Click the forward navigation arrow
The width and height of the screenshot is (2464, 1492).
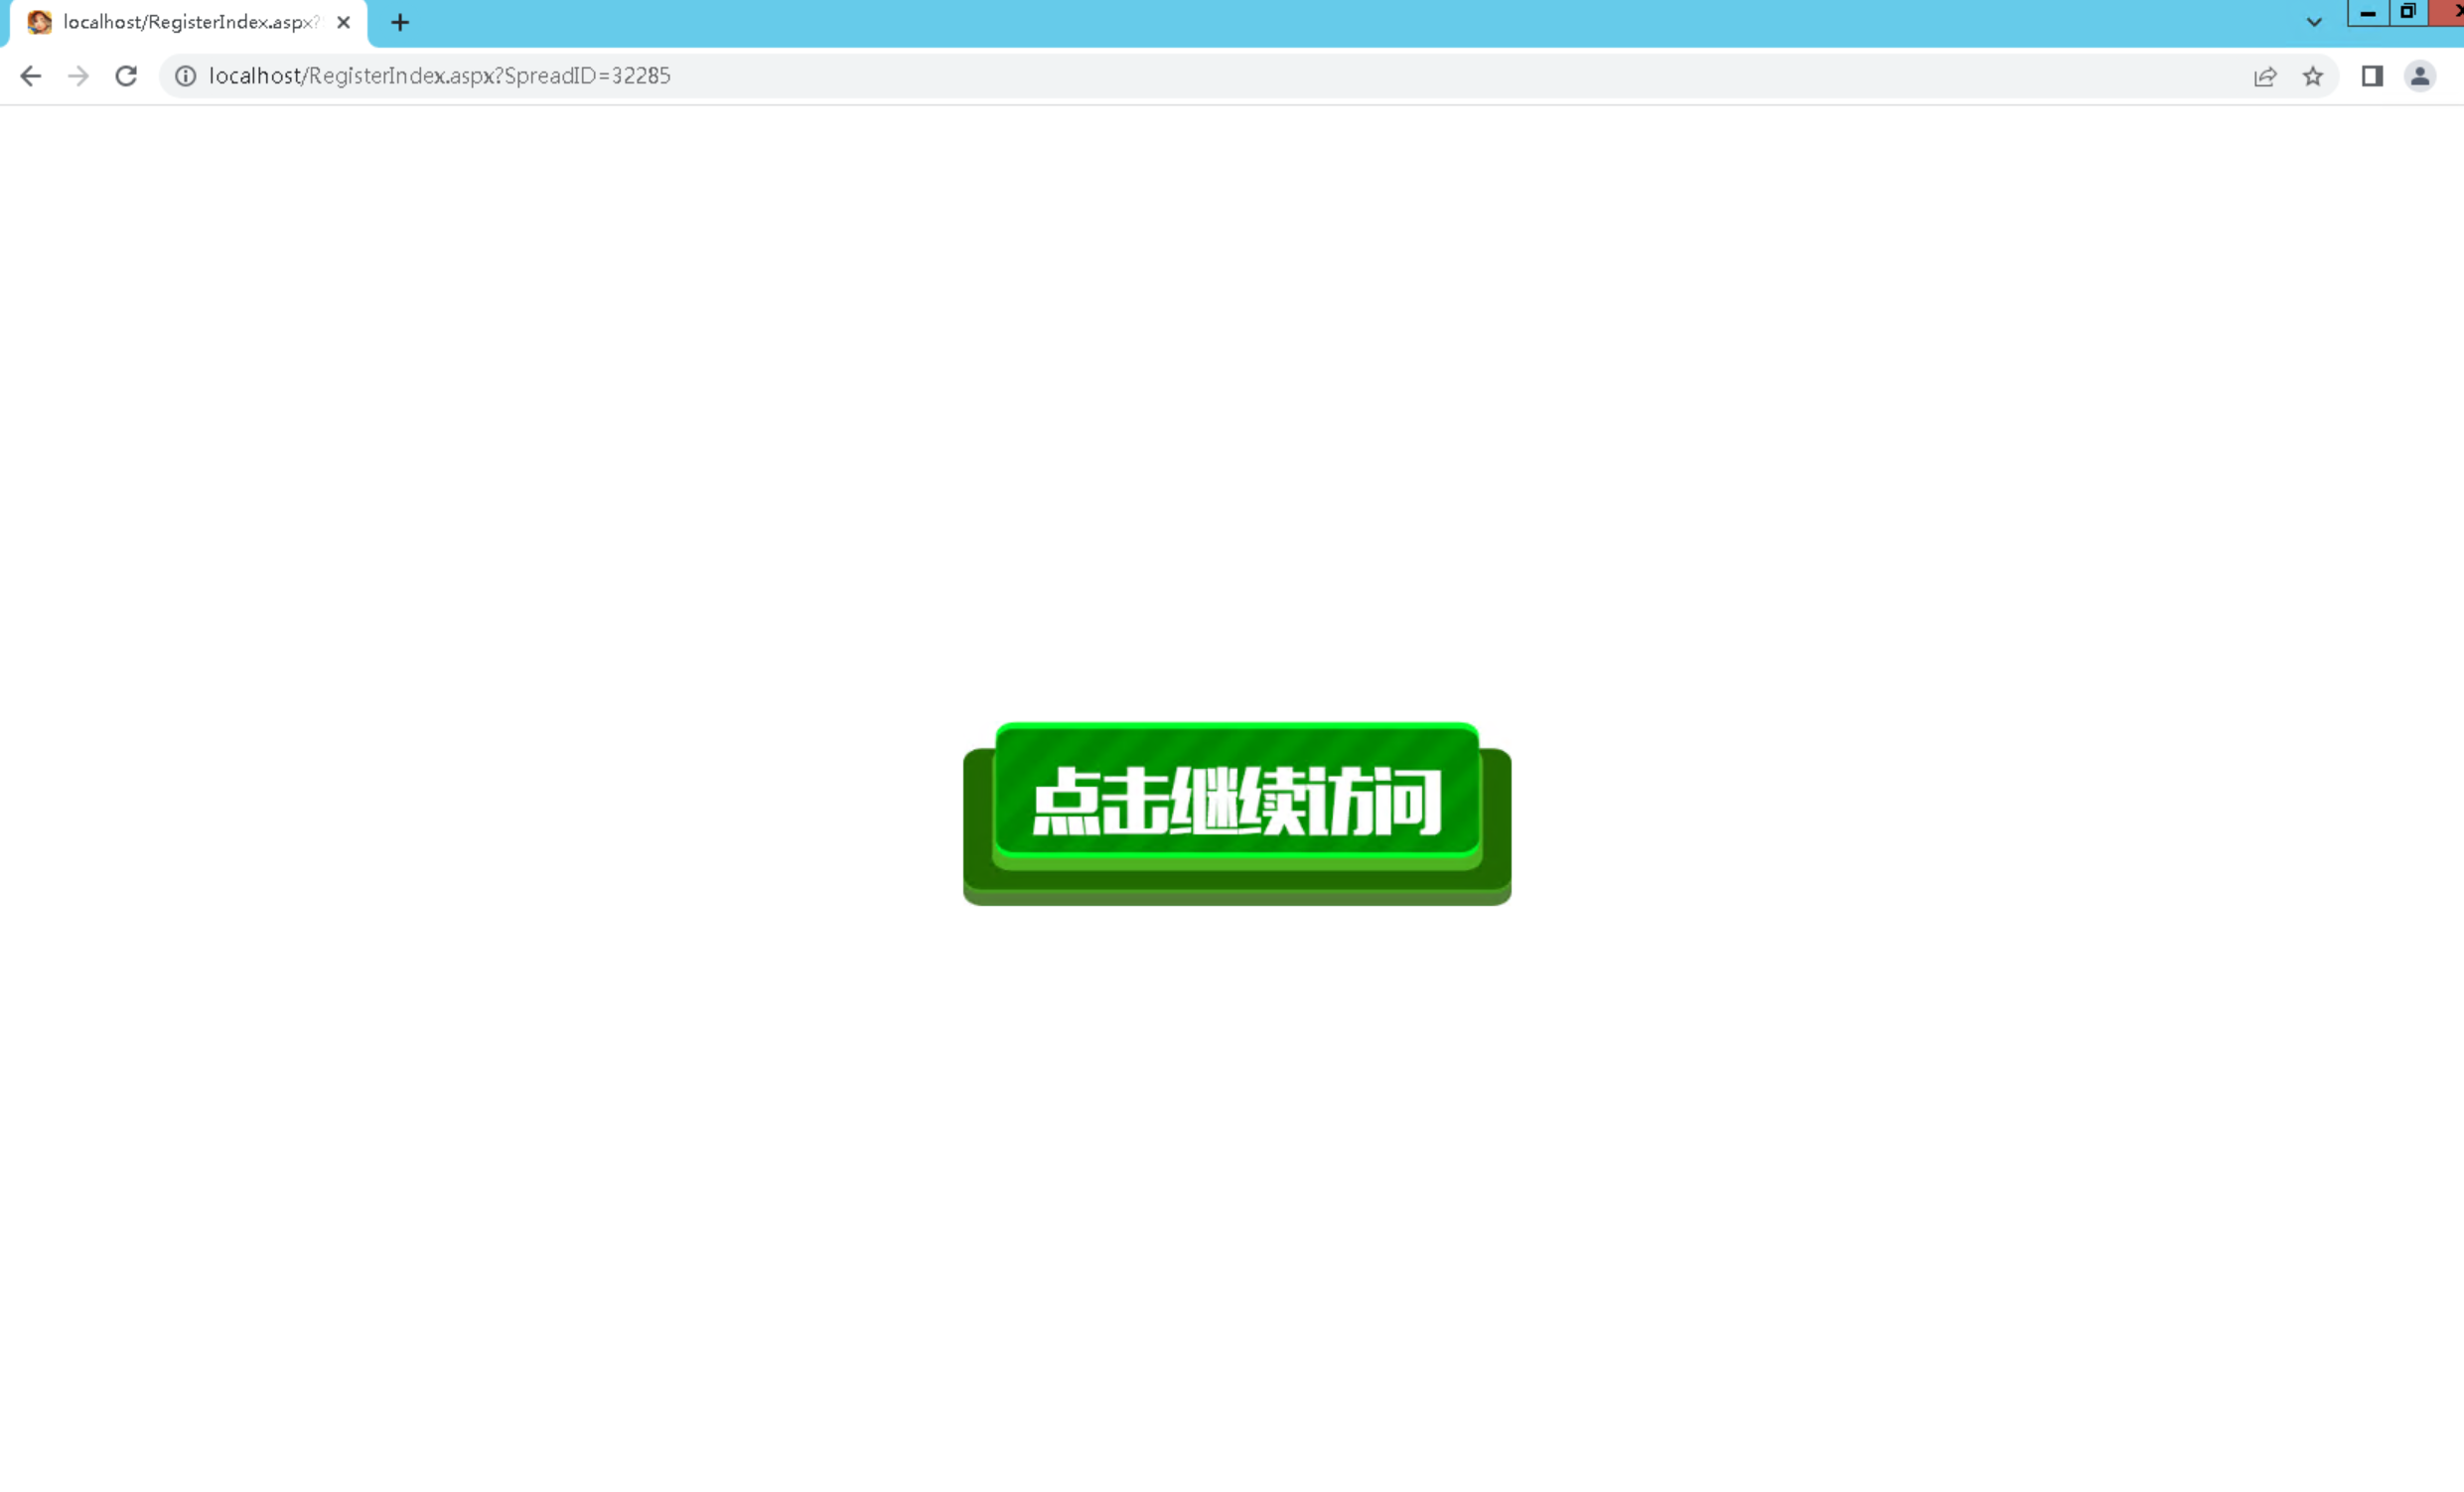(78, 76)
